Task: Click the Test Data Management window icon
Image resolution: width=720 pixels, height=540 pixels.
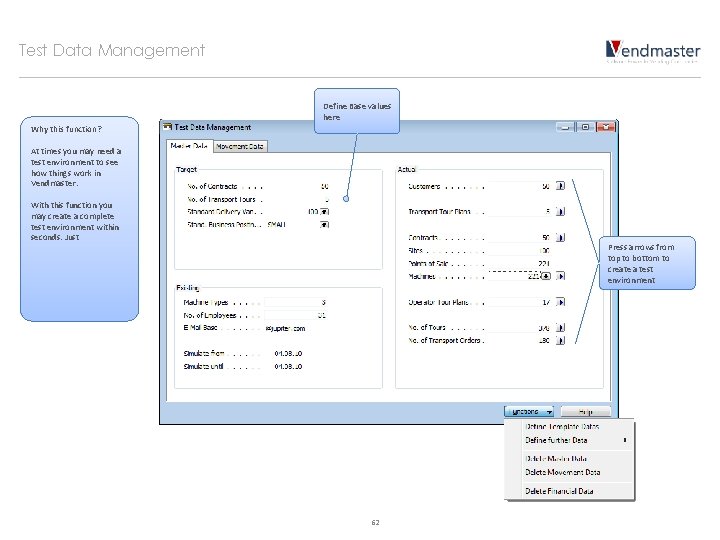Action: (x=168, y=127)
